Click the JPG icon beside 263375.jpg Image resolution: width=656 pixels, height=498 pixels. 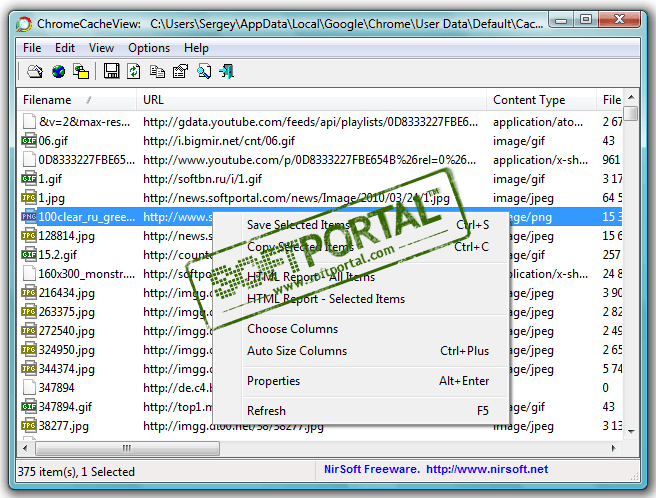click(28, 312)
